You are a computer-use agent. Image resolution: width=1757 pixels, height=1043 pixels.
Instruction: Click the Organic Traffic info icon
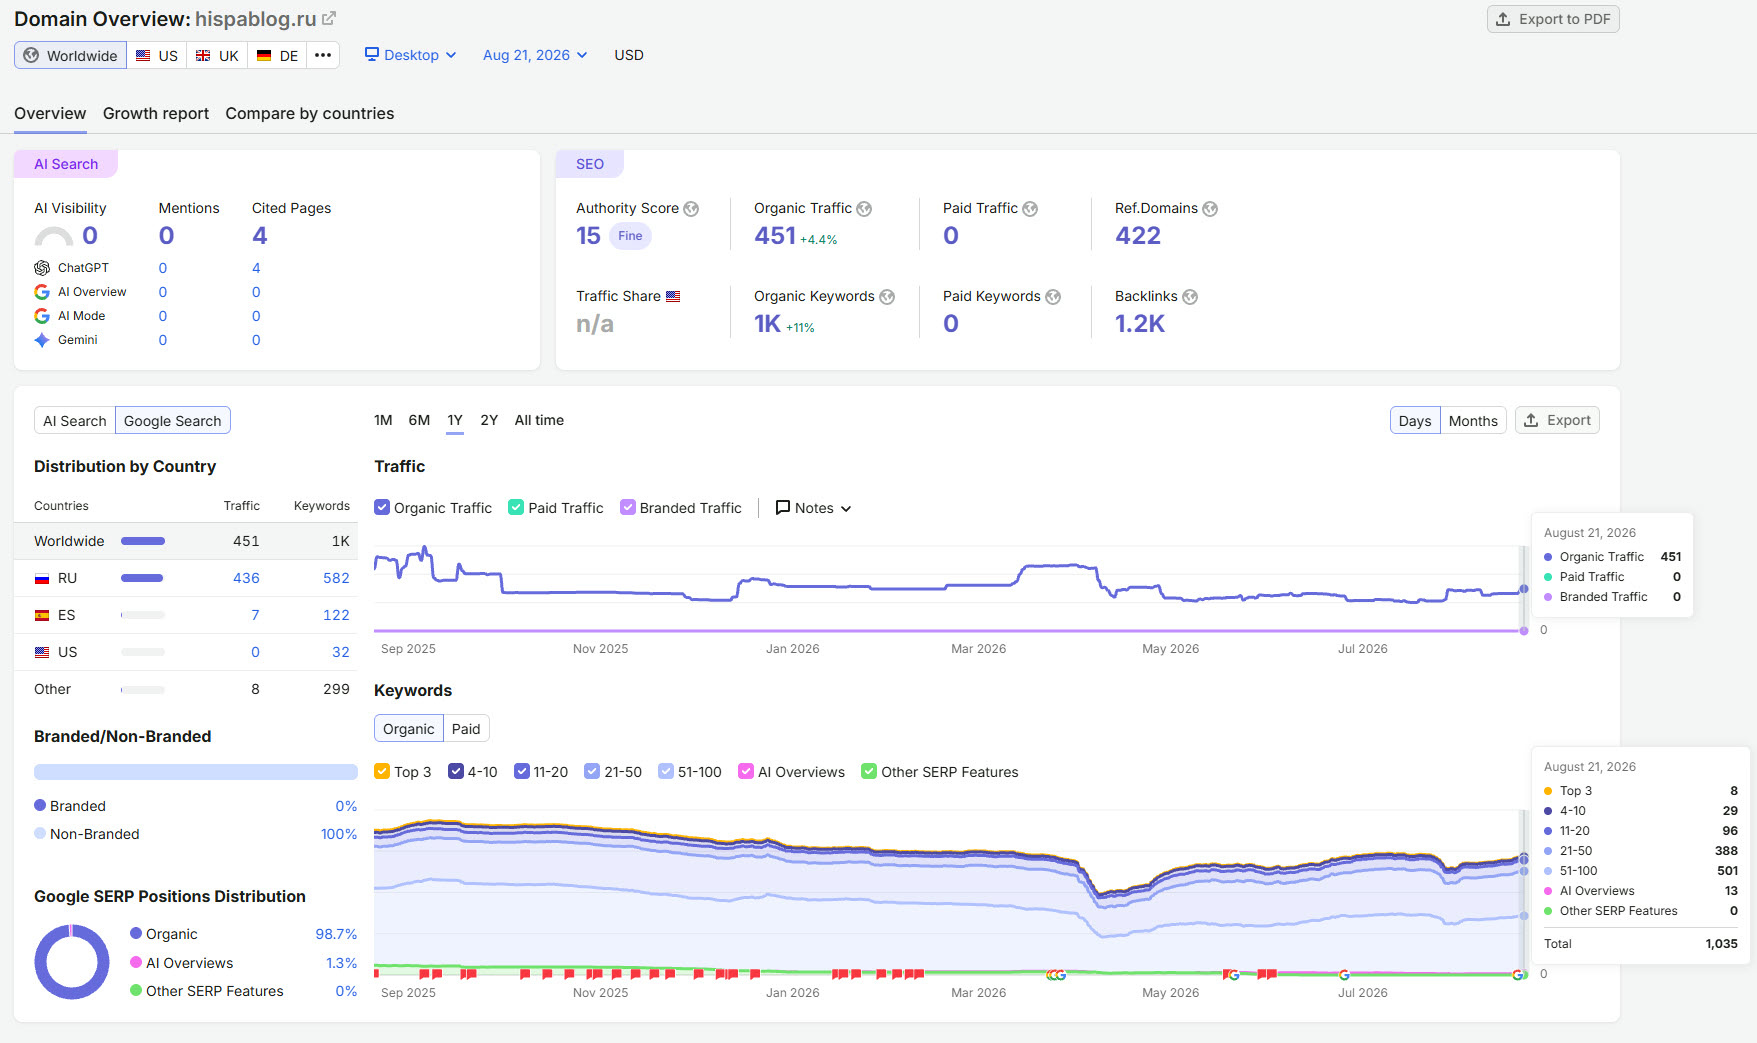click(864, 209)
